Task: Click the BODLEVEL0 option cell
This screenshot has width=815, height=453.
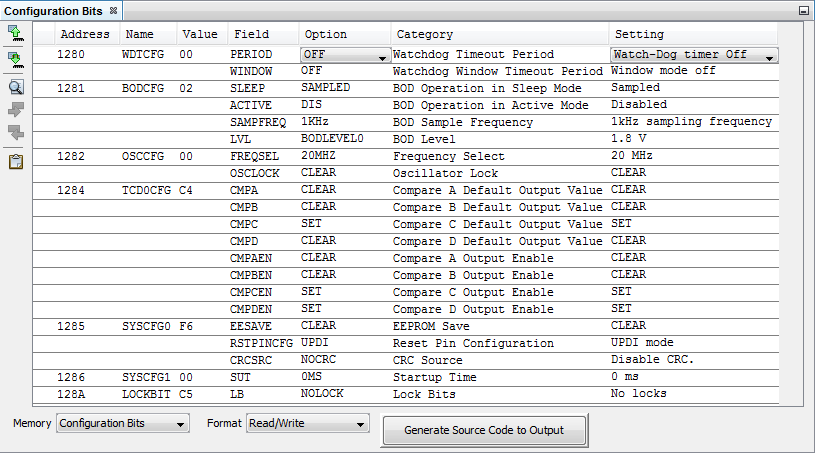Action: click(332, 139)
